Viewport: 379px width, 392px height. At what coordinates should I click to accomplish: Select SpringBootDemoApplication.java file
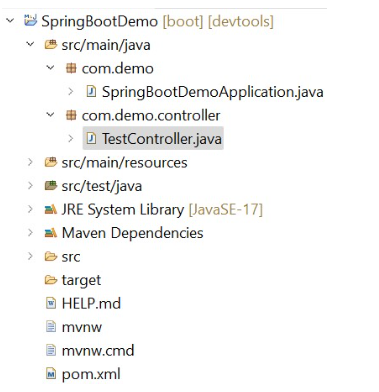pos(212,92)
